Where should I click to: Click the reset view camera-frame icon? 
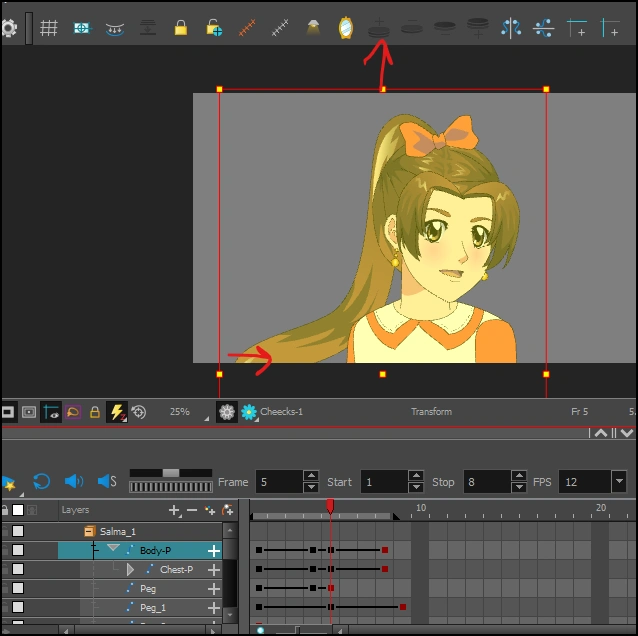pyautogui.click(x=82, y=28)
